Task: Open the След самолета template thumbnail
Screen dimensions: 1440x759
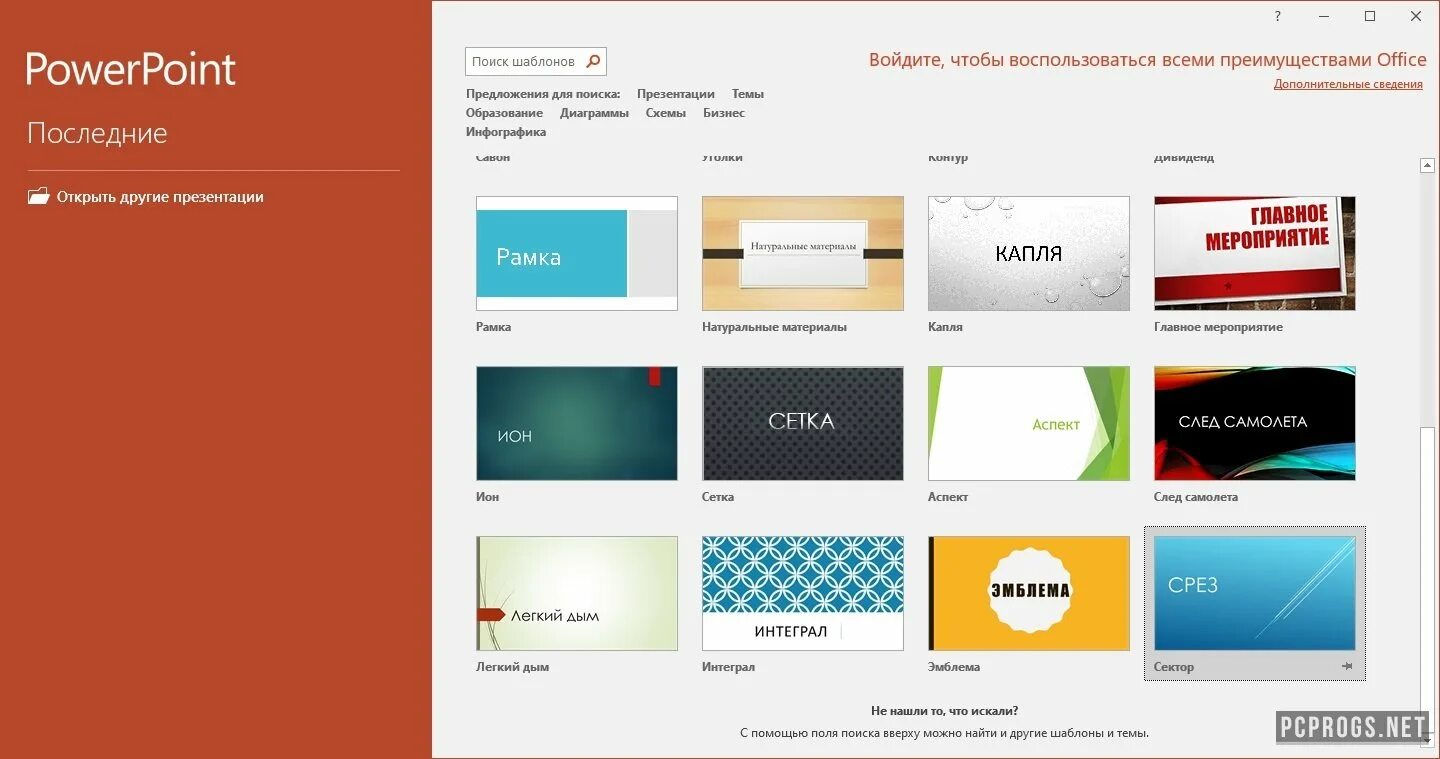Action: 1255,423
